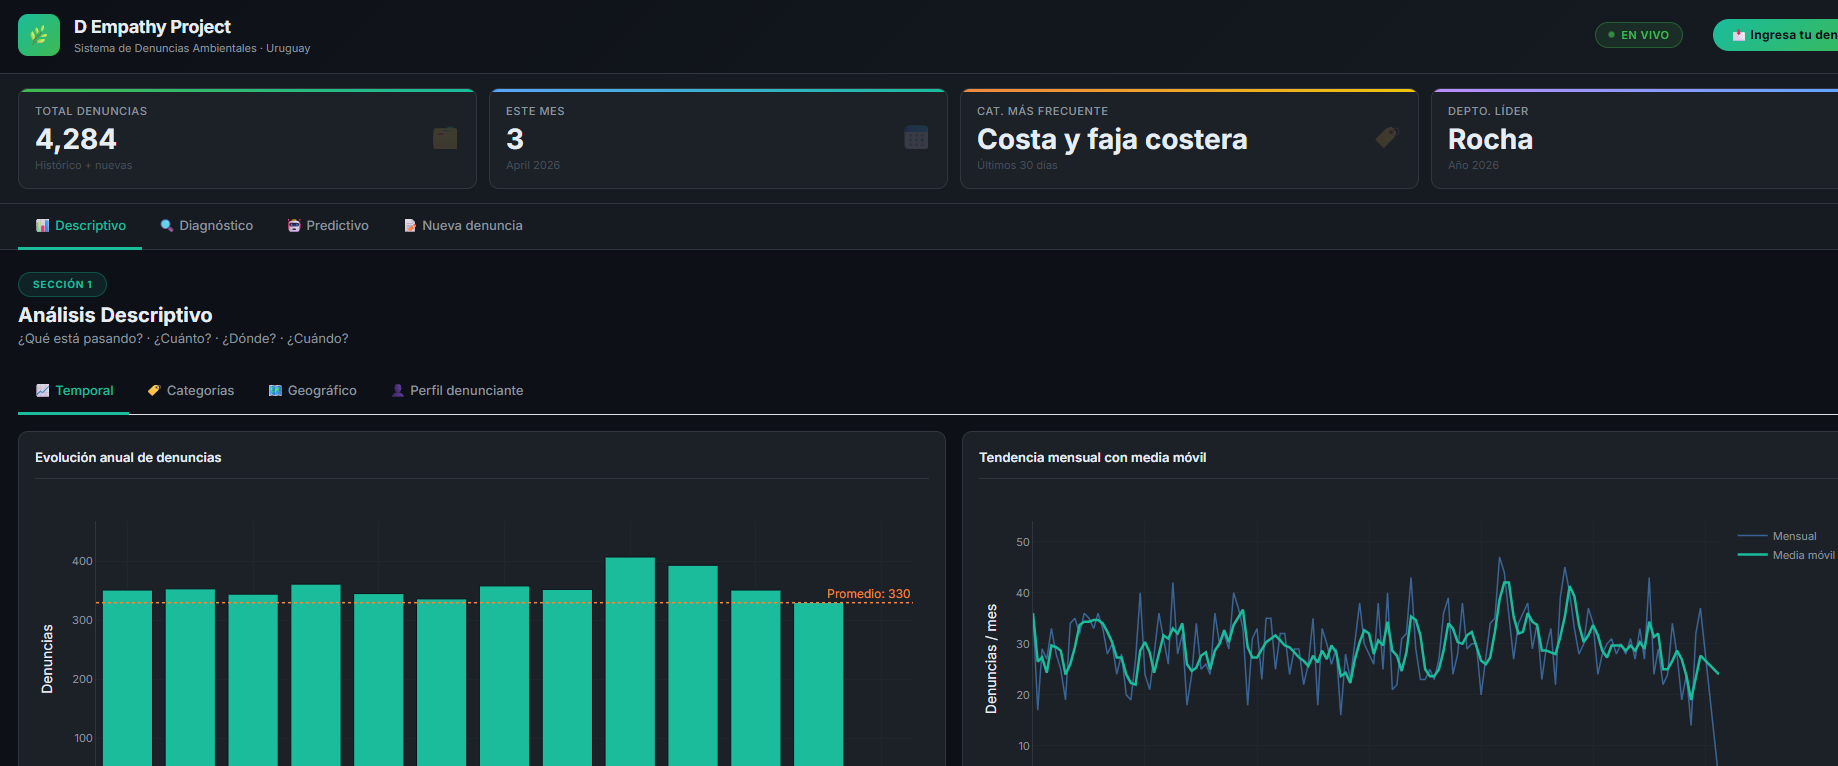Click the EN VIVO status badge
This screenshot has height=766, width=1838.
pyautogui.click(x=1638, y=35)
